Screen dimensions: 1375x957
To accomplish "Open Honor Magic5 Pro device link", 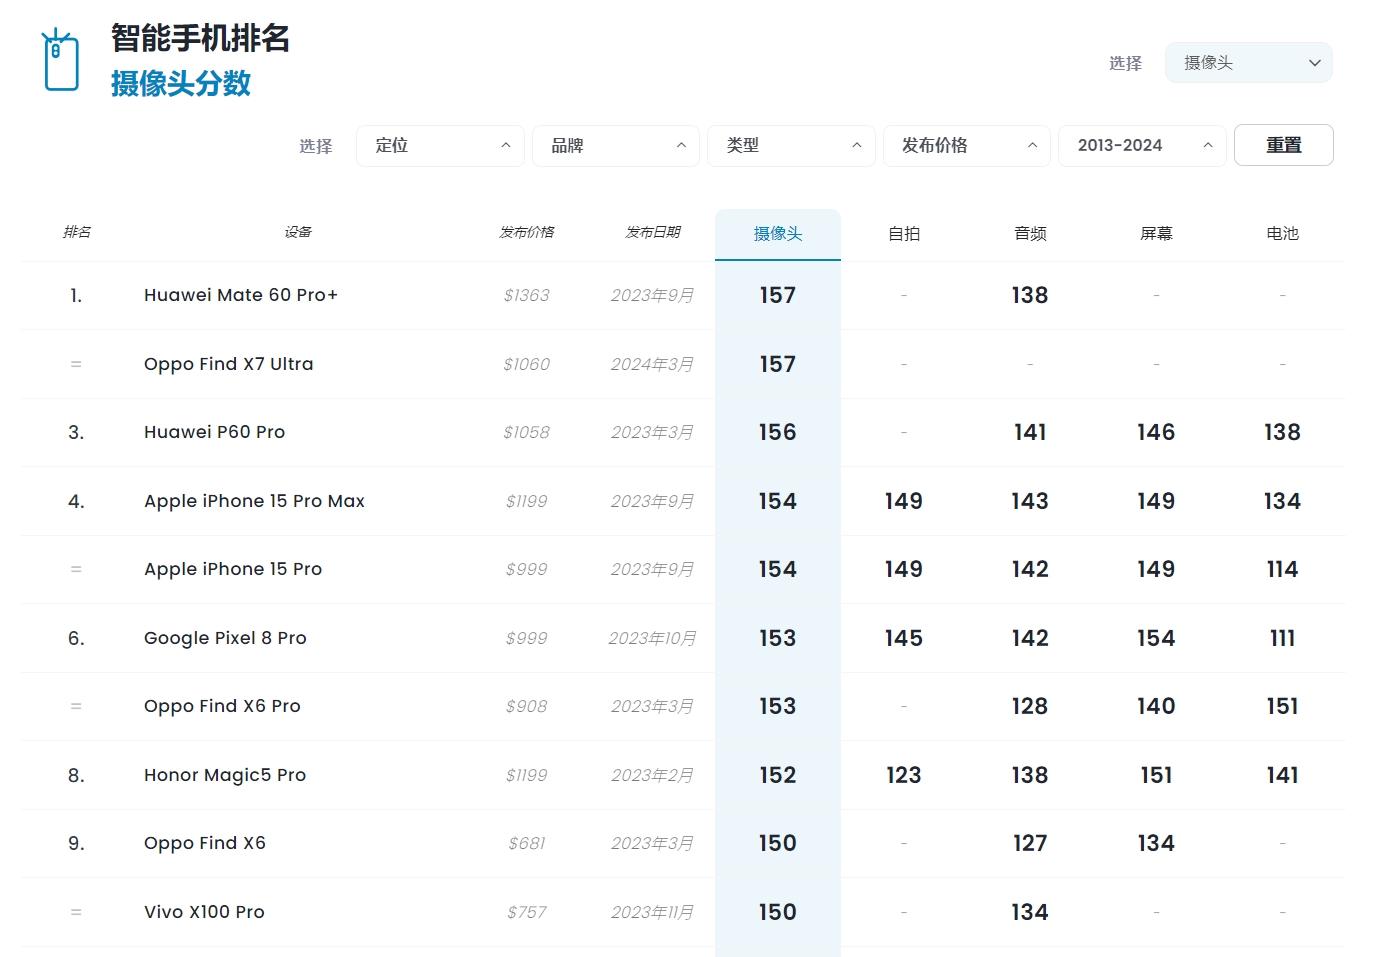I will coord(225,775).
